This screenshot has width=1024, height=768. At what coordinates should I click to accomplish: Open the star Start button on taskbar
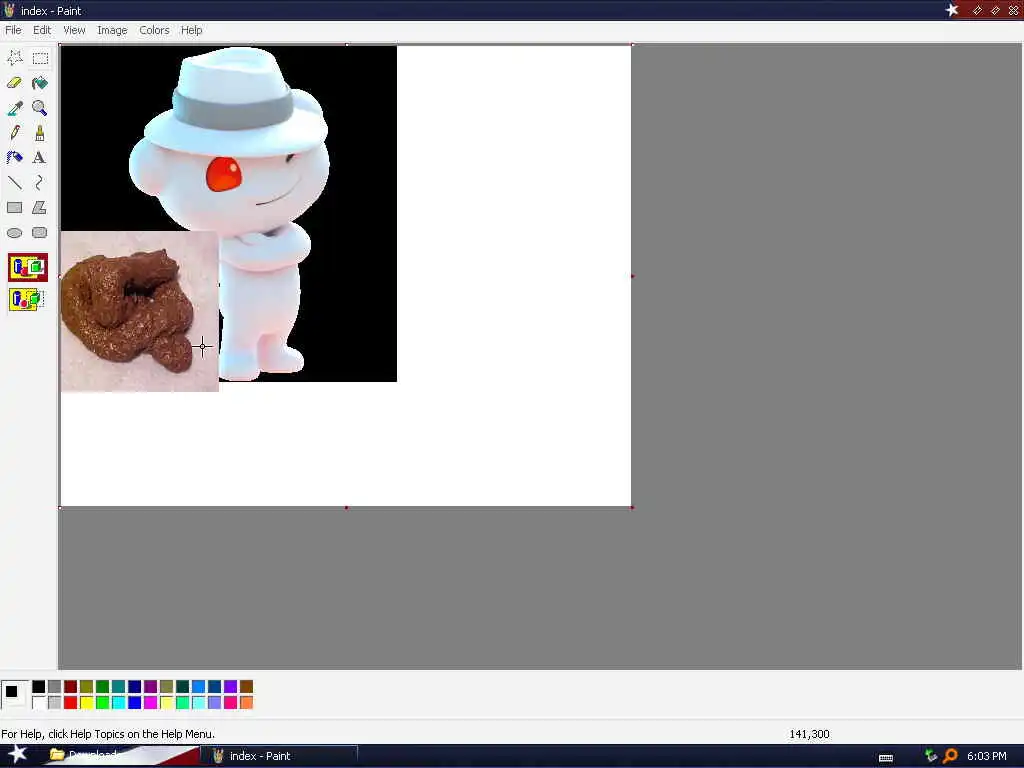[x=17, y=754]
